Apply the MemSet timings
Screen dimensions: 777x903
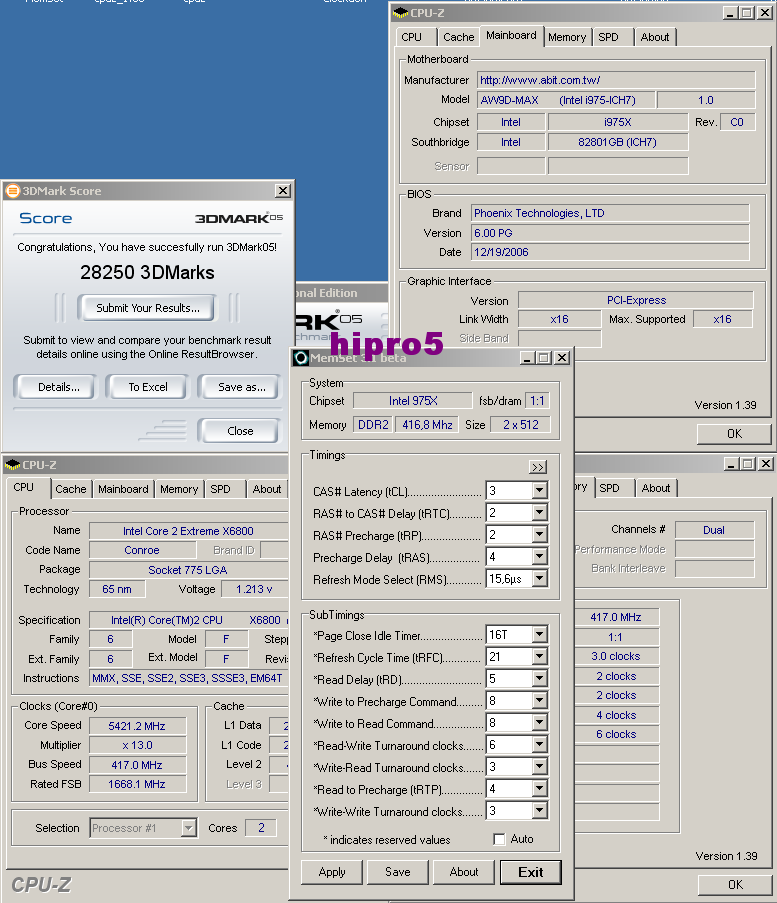point(332,872)
